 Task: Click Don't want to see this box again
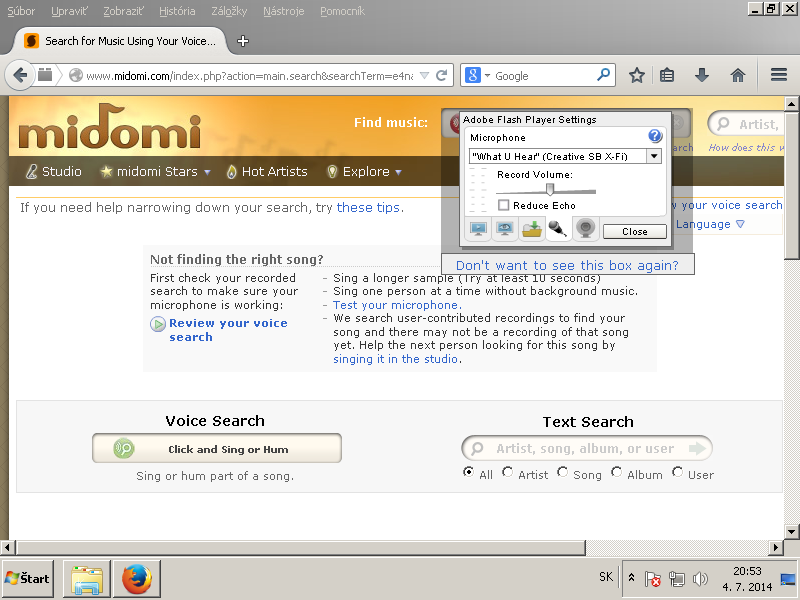(x=567, y=265)
